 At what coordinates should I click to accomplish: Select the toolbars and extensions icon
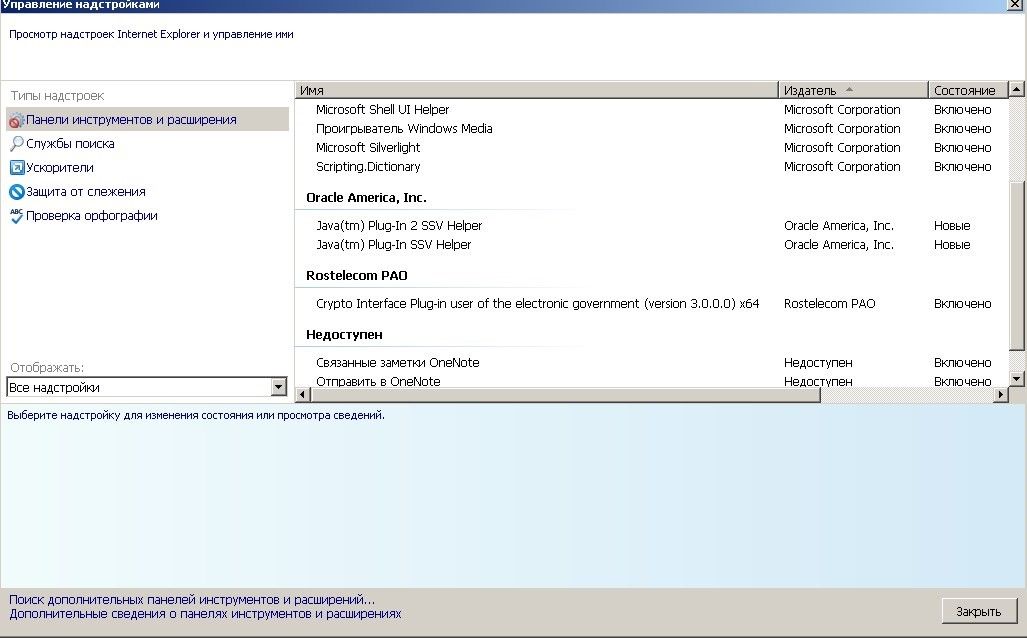[16, 120]
